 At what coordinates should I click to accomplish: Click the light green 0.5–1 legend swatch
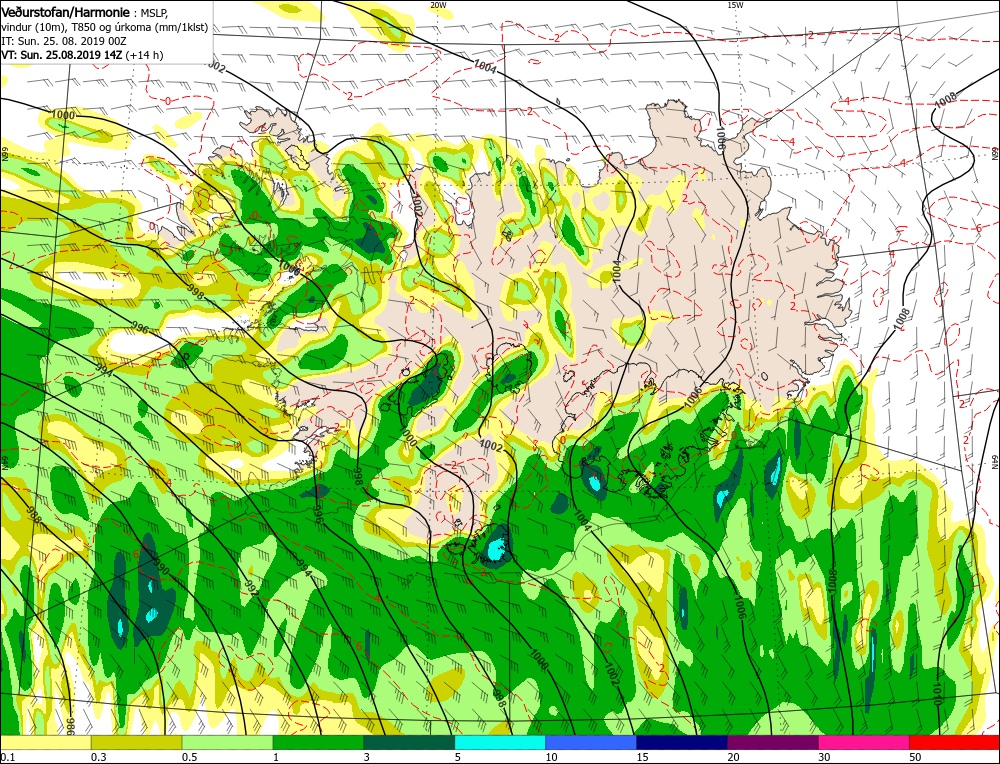tap(228, 743)
